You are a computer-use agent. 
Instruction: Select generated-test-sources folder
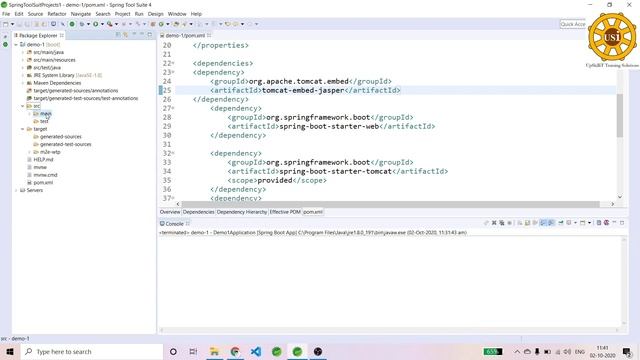click(65, 144)
